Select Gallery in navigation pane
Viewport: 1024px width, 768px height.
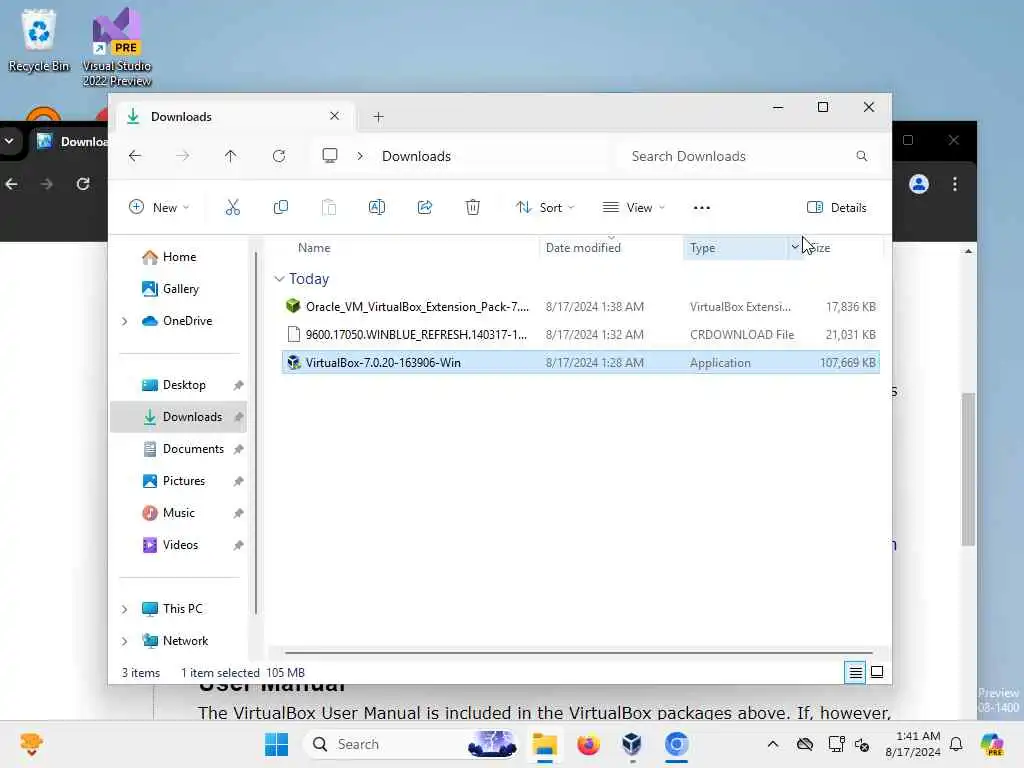coord(179,289)
